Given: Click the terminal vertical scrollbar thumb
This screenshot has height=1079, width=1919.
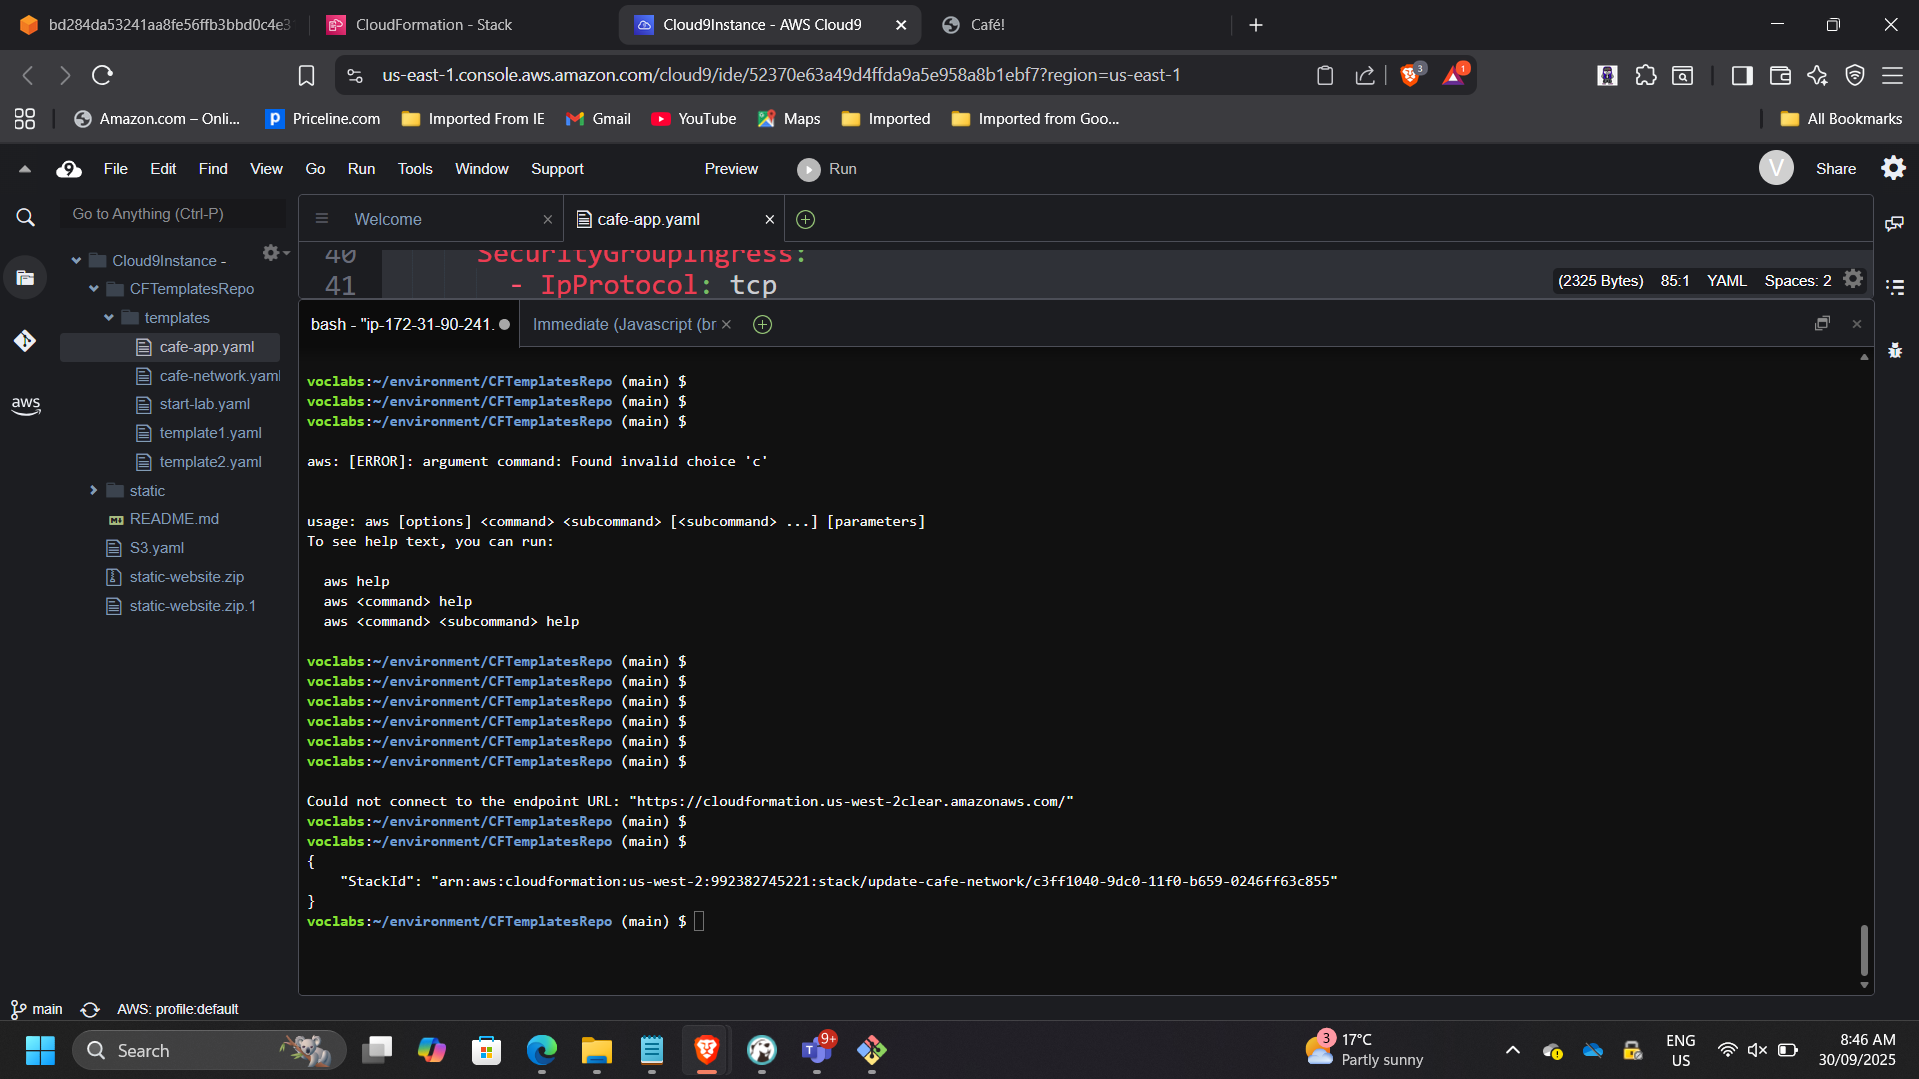Looking at the screenshot, I should (1863, 949).
